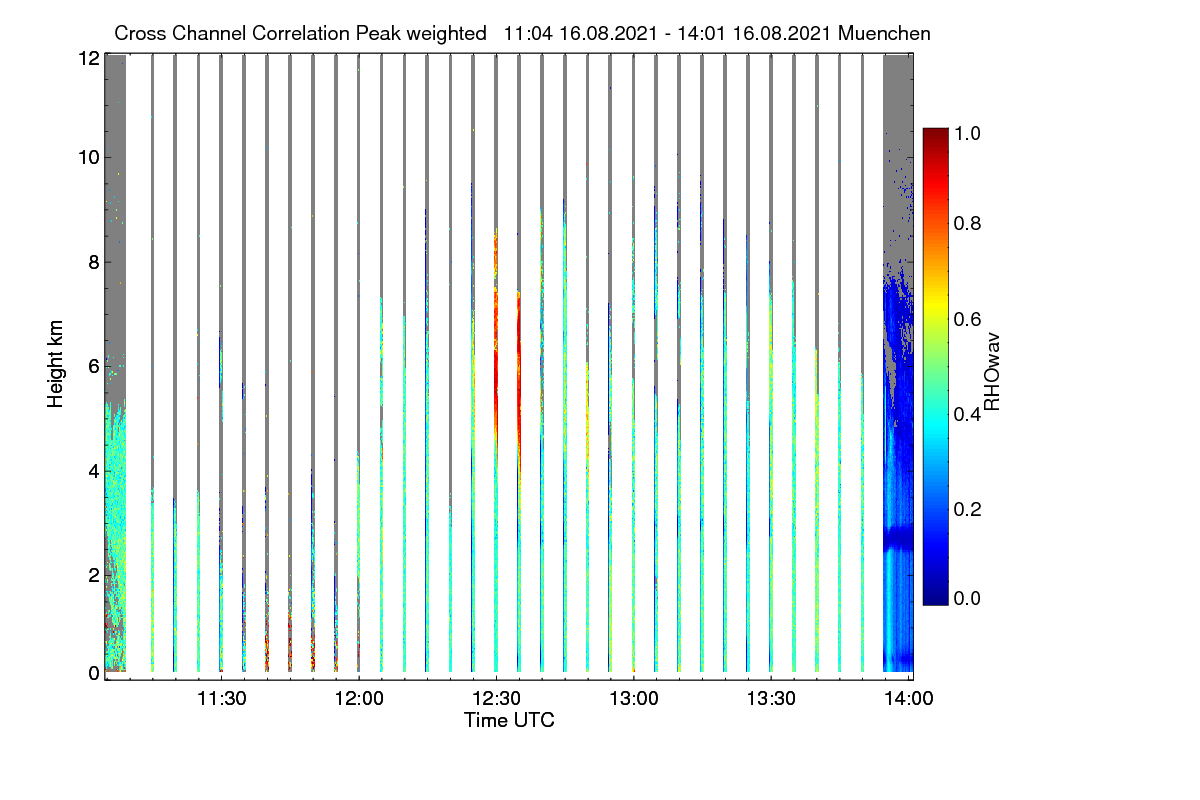Click the 'Time UTC' x-axis label
Viewport: 1200px width, 800px height.
(509, 720)
